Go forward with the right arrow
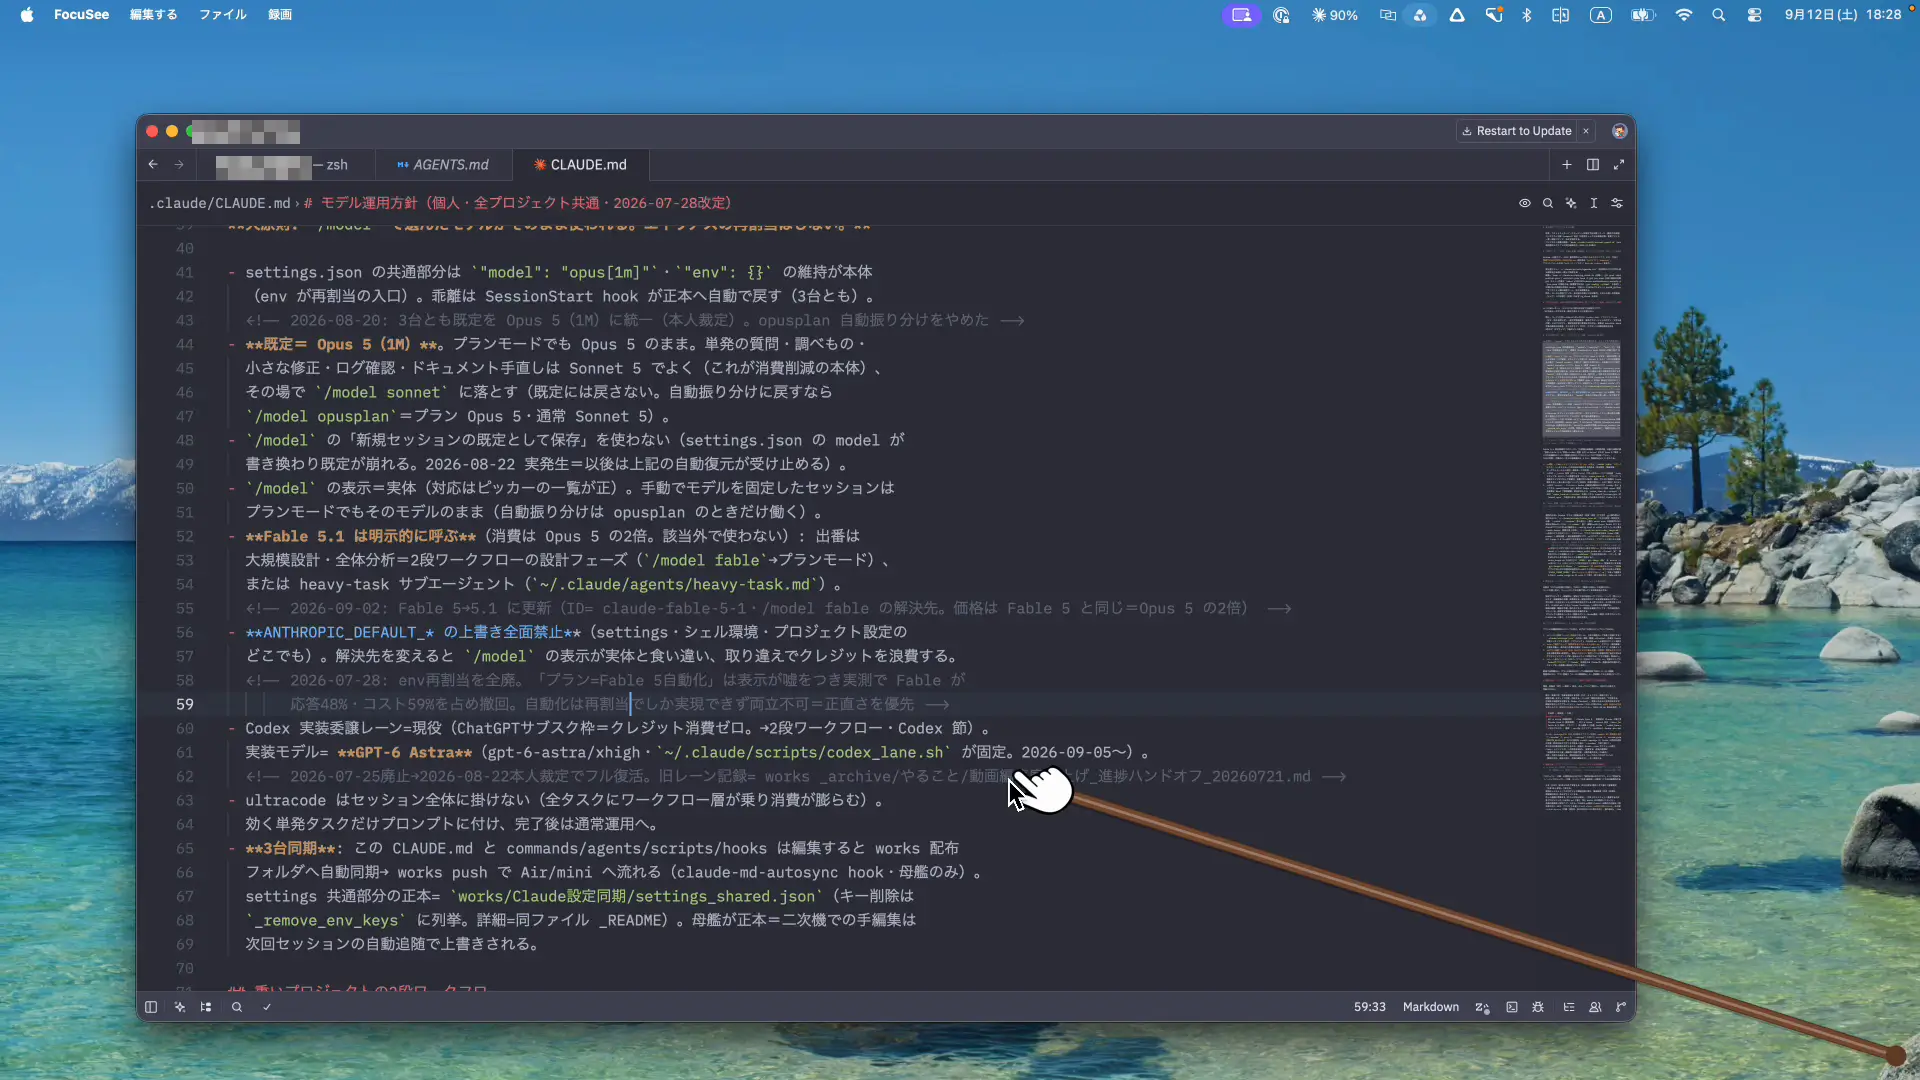The width and height of the screenshot is (1920, 1080). point(179,165)
